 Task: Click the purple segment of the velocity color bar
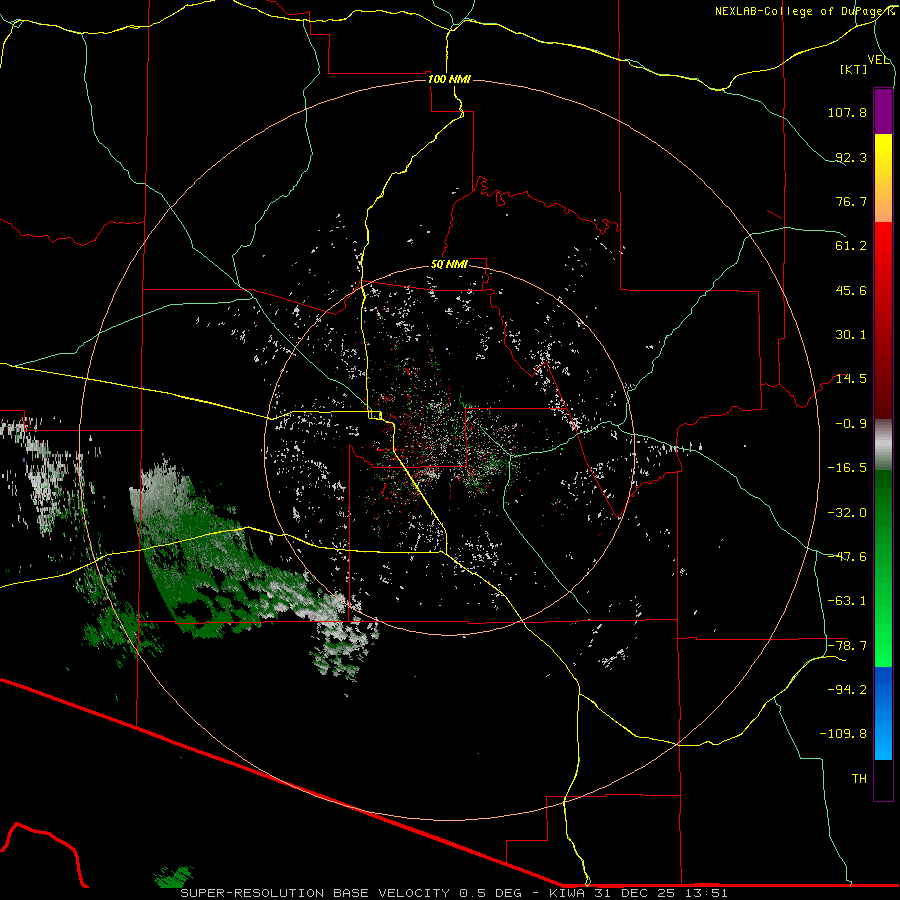tap(883, 111)
